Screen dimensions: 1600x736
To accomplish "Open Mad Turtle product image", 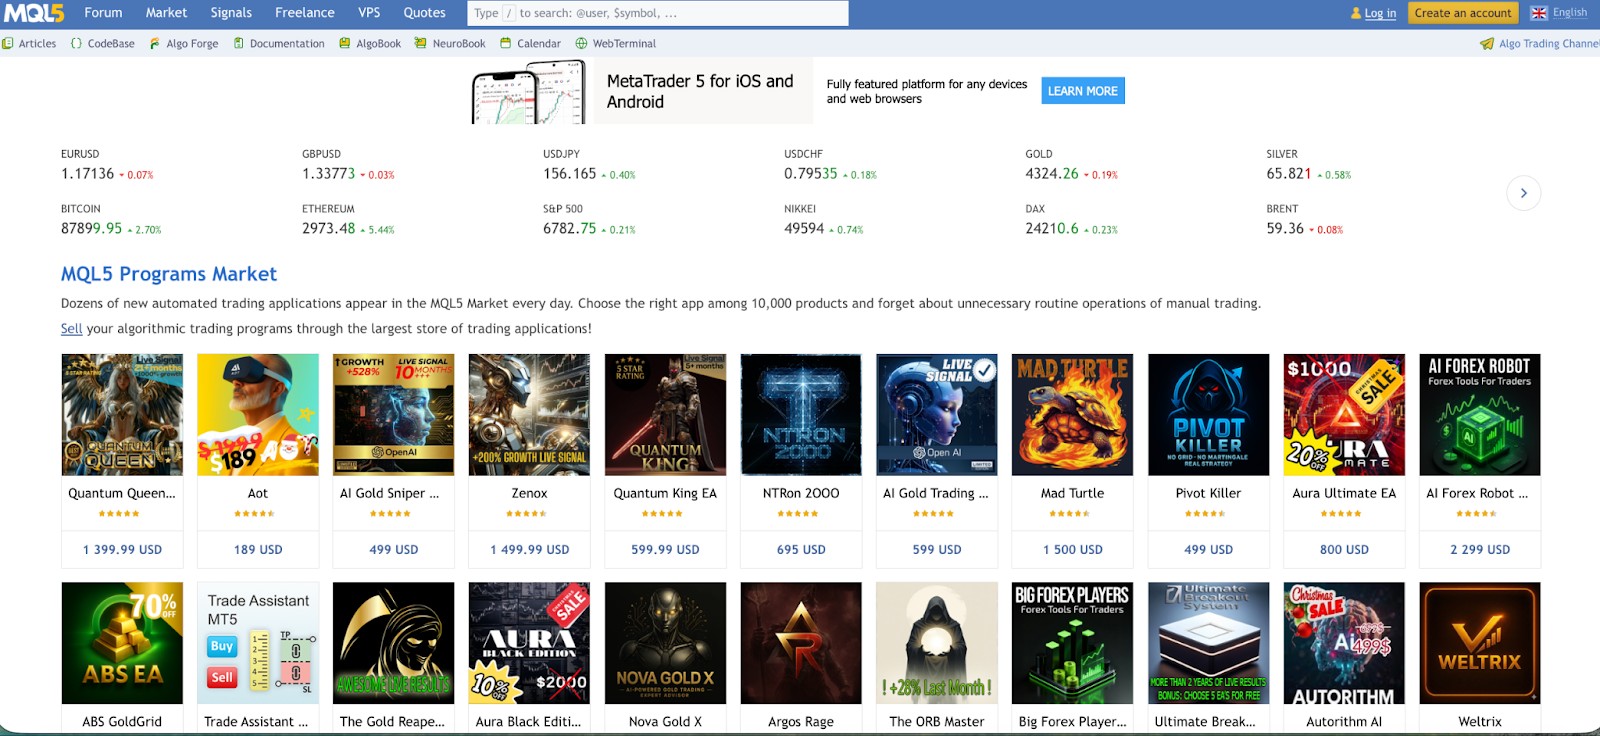I will (x=1073, y=414).
